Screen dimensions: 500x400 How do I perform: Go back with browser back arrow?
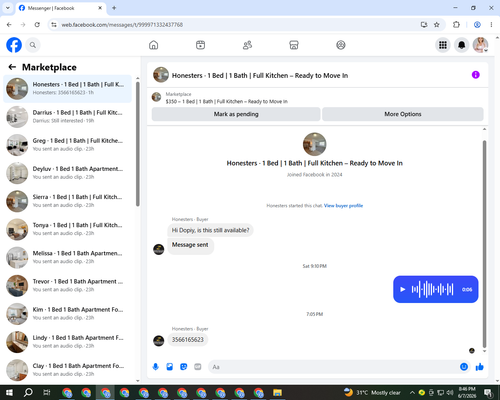(x=9, y=25)
